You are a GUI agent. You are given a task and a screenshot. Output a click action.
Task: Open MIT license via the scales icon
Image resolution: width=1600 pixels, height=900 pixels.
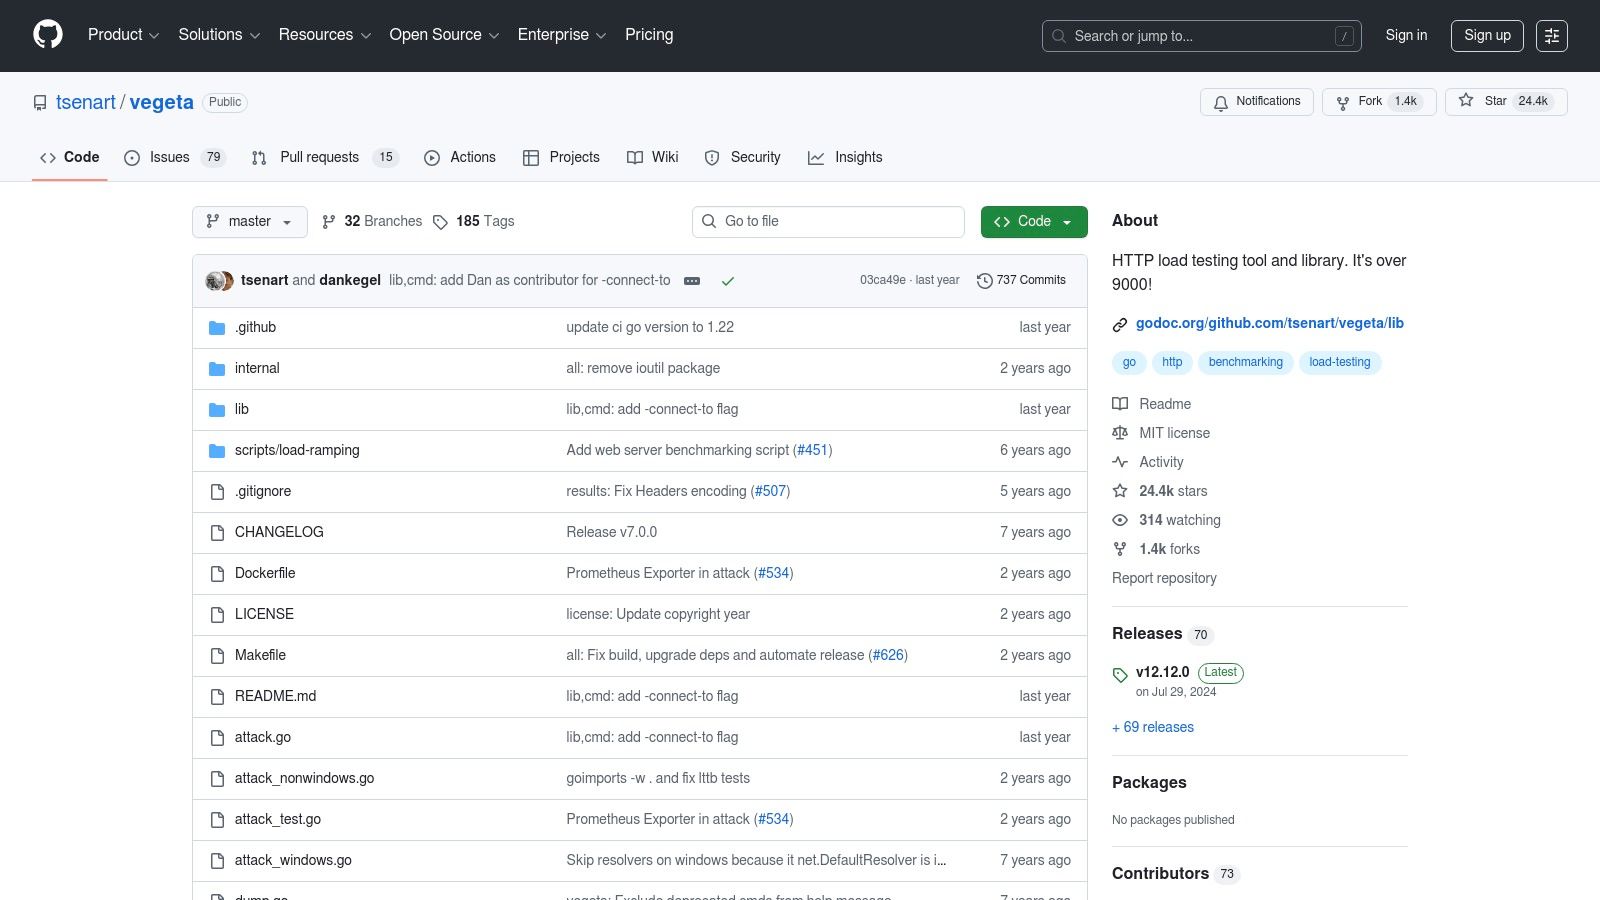click(1120, 432)
